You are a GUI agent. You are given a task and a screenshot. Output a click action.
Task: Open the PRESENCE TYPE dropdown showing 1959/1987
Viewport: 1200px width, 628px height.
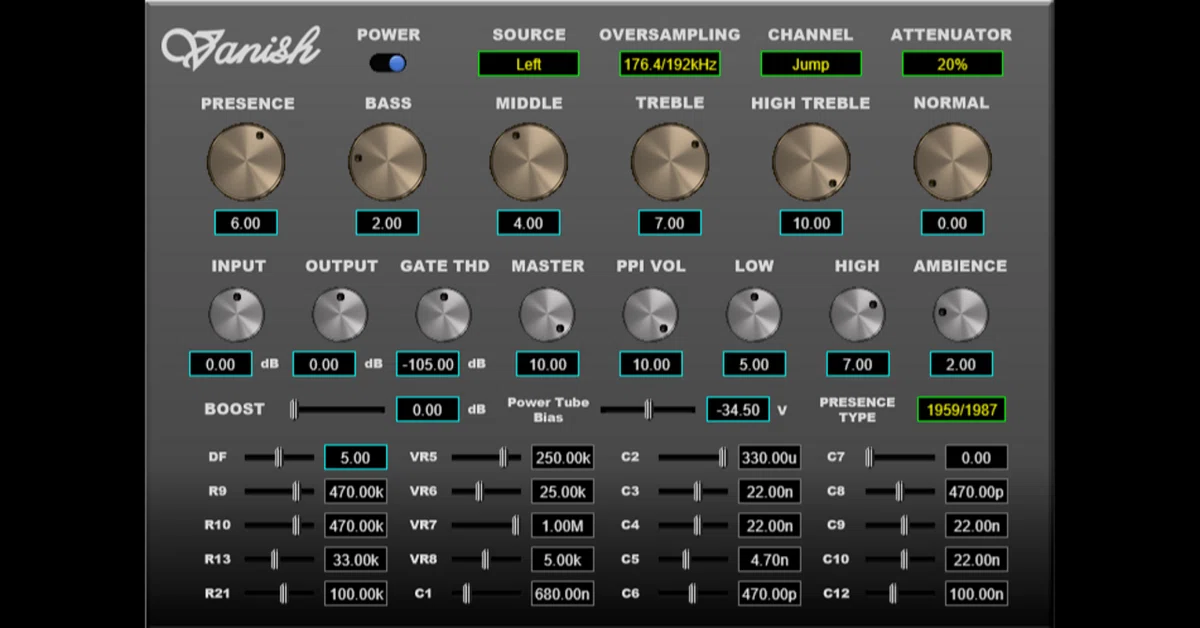[x=961, y=409]
